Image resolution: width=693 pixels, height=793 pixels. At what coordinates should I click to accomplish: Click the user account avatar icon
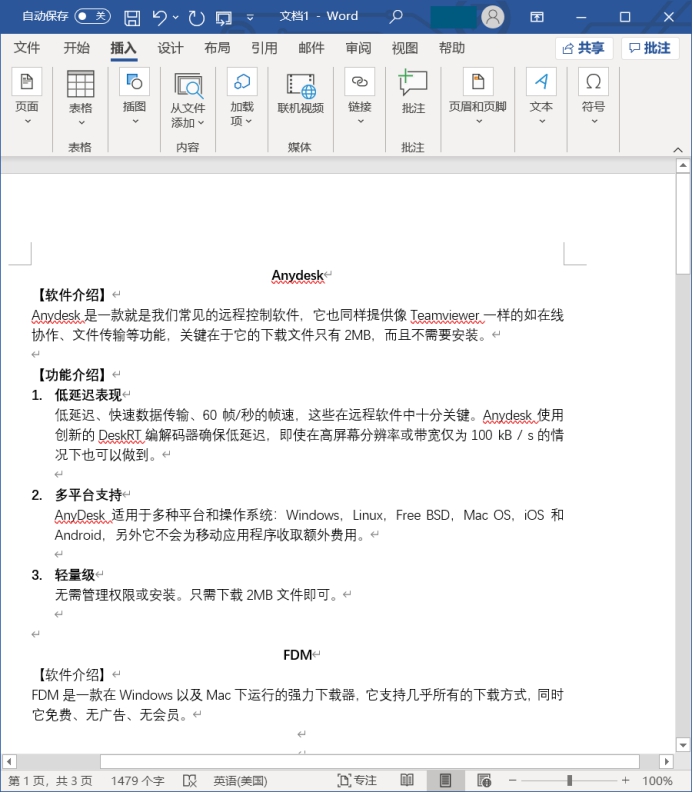[492, 17]
